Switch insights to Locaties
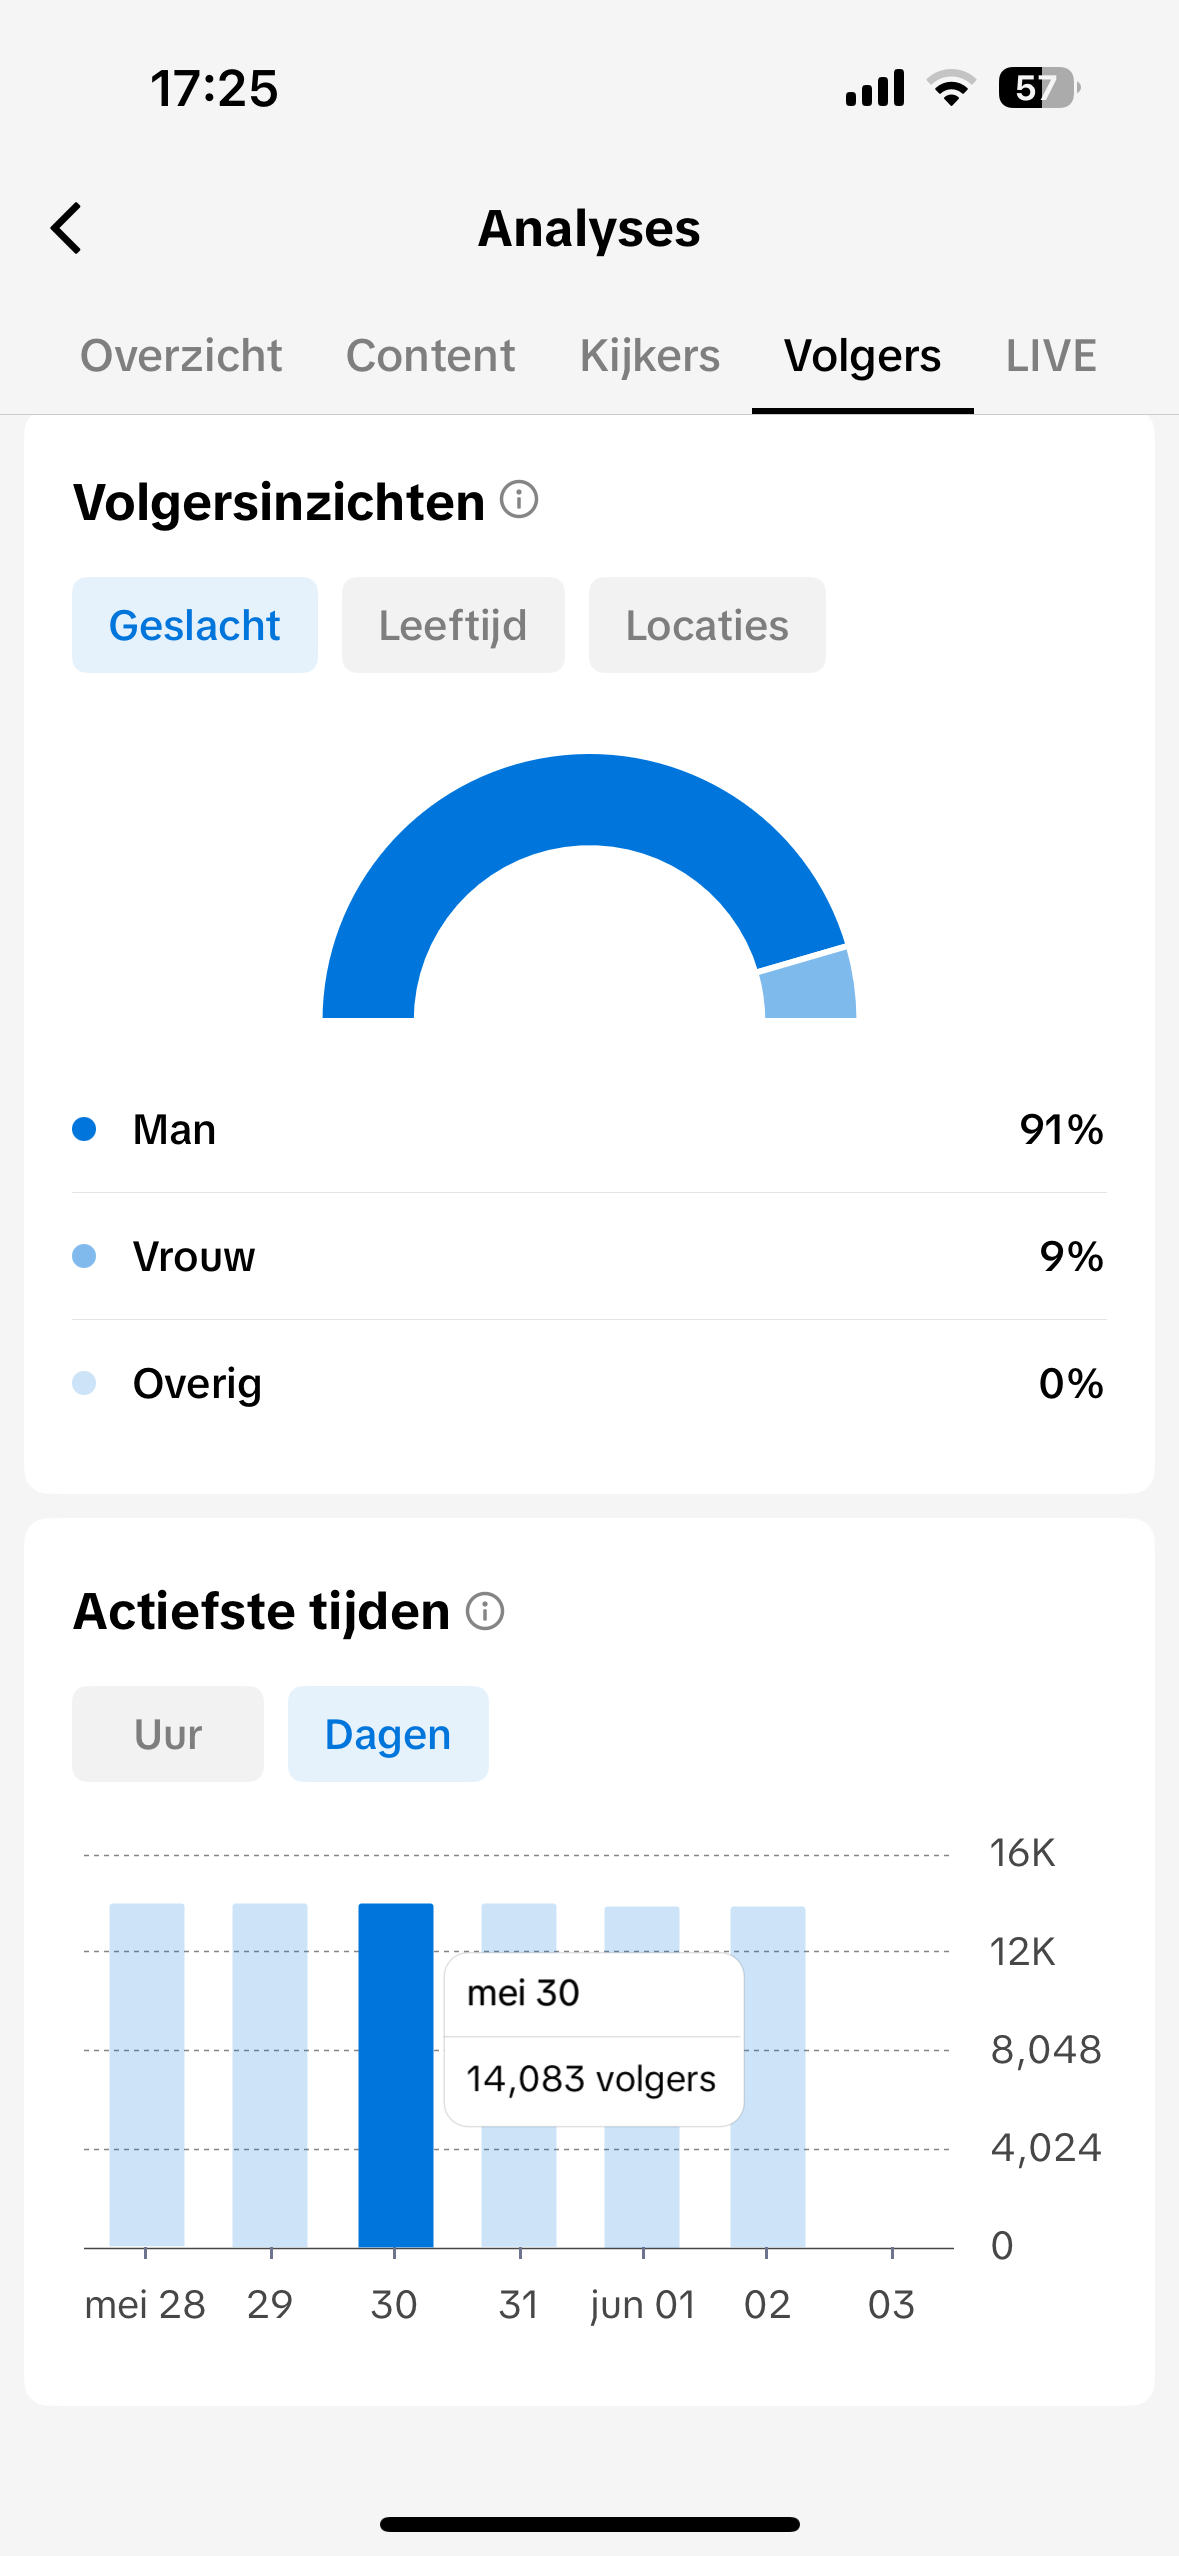This screenshot has height=2556, width=1179. click(707, 625)
